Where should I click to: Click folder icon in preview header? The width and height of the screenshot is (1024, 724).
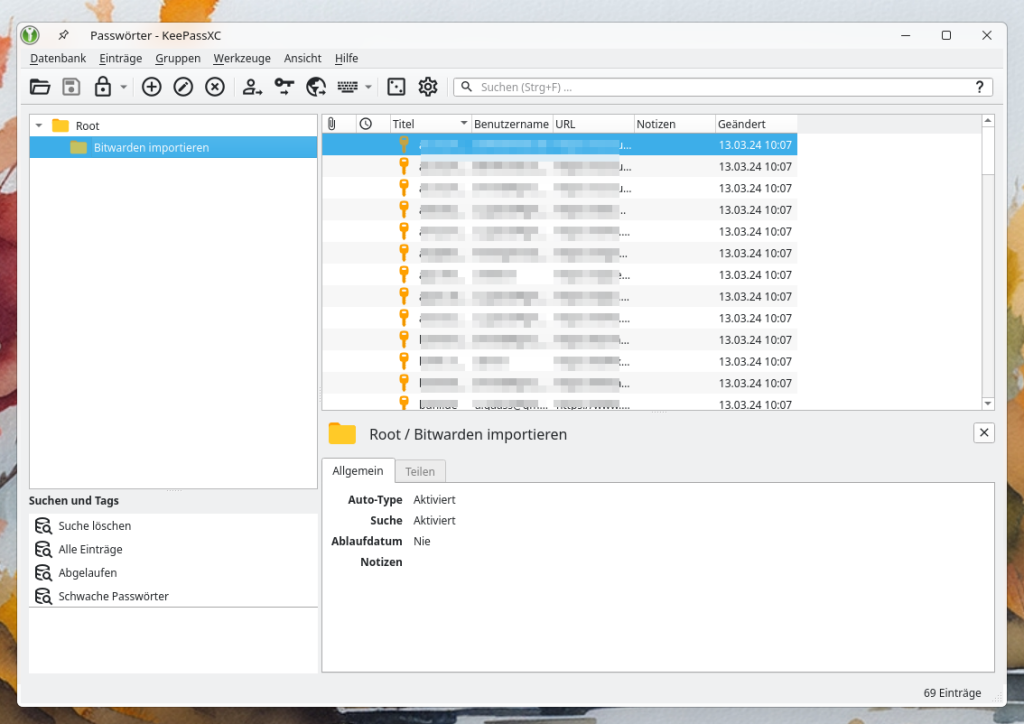pos(342,433)
